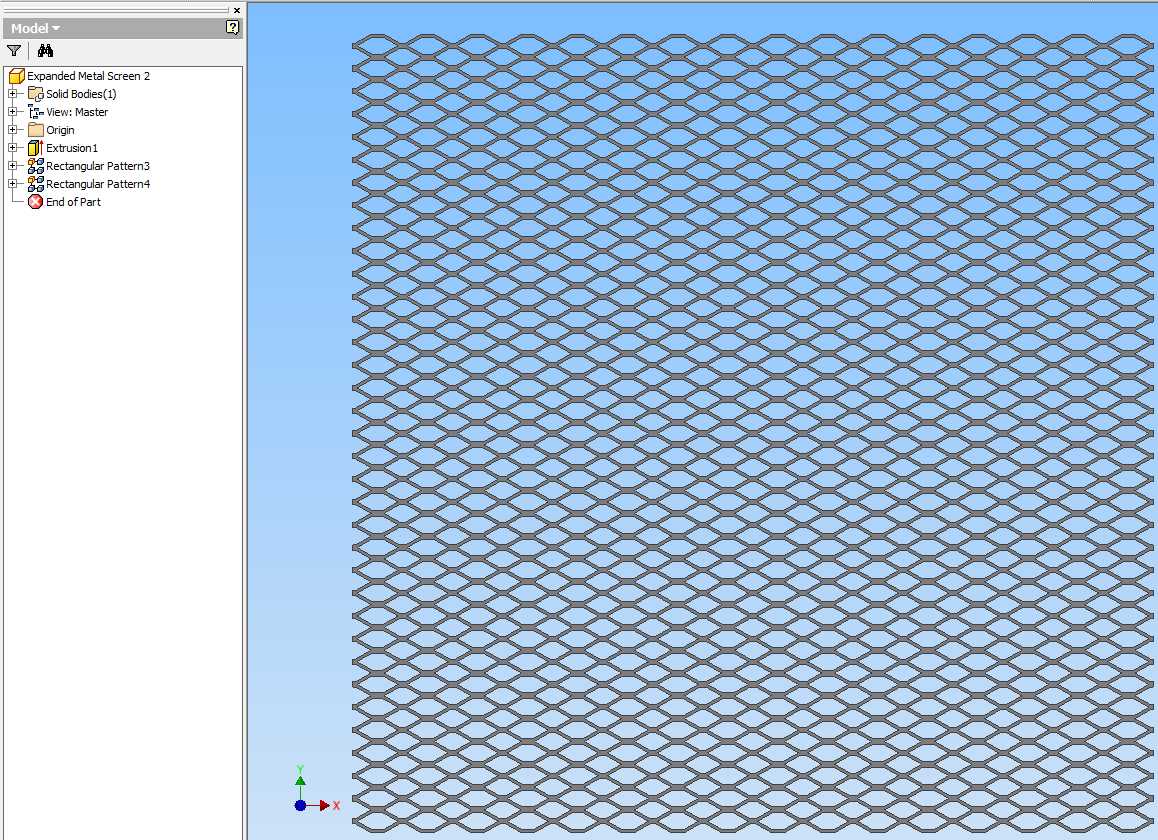Select the Expanded Metal Screen 2 label
Image resolution: width=1158 pixels, height=840 pixels.
point(89,76)
